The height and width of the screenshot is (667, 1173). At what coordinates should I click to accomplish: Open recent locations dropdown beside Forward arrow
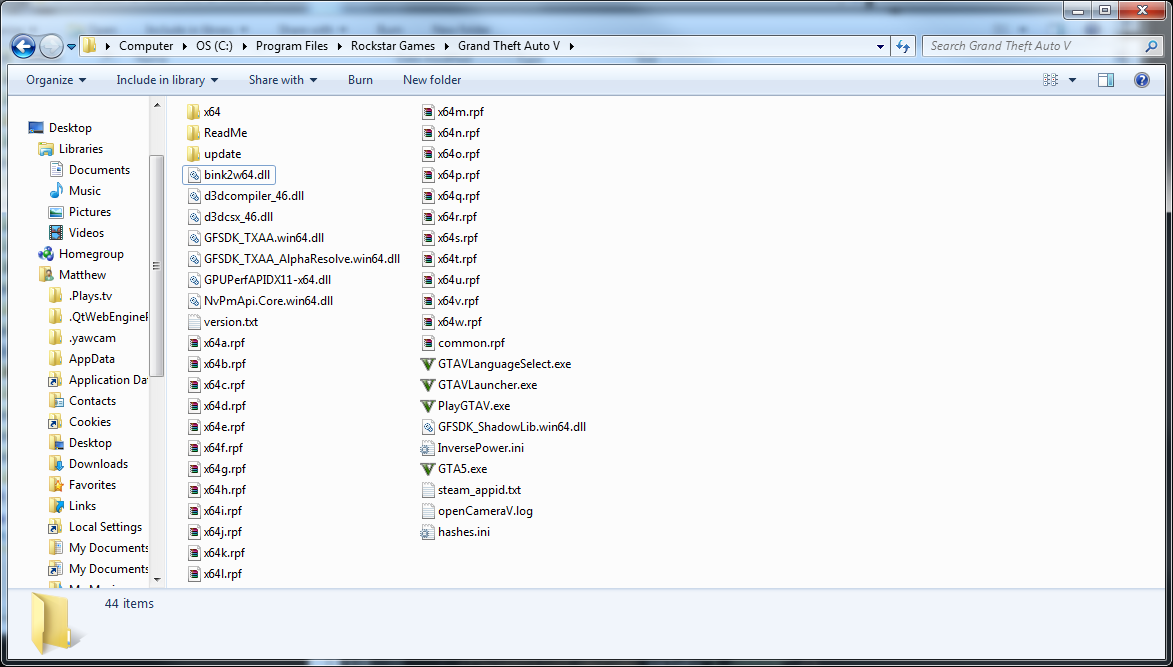click(71, 46)
